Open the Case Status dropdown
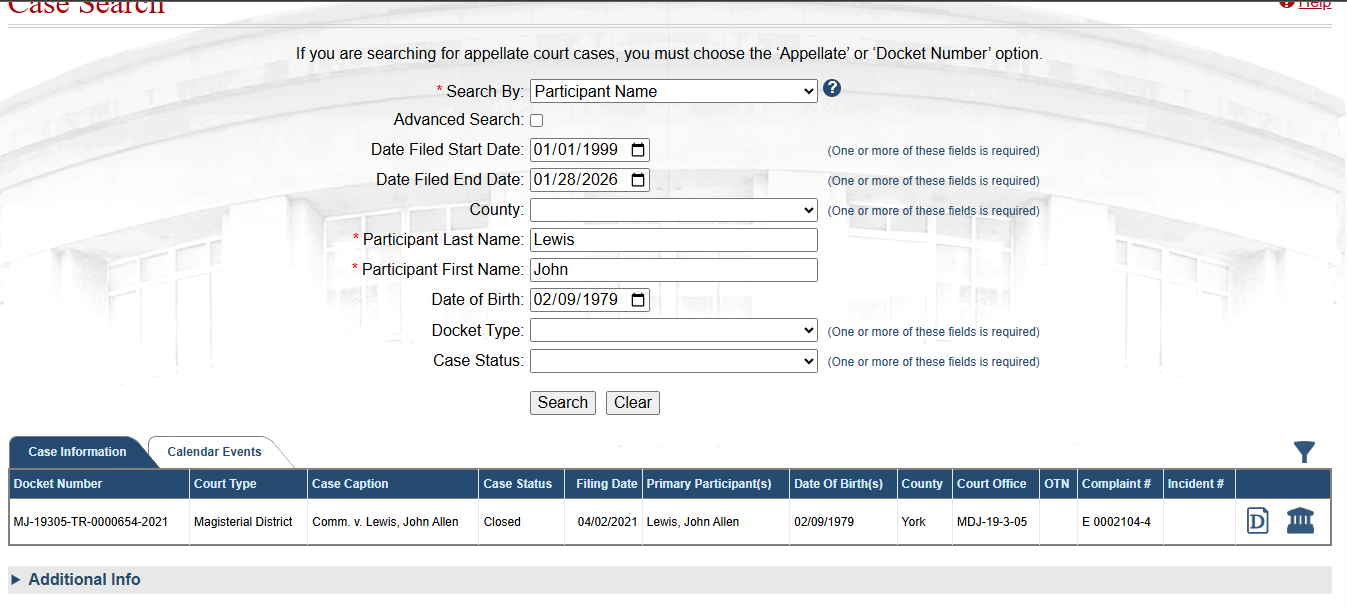The height and width of the screenshot is (608, 1347). click(673, 361)
